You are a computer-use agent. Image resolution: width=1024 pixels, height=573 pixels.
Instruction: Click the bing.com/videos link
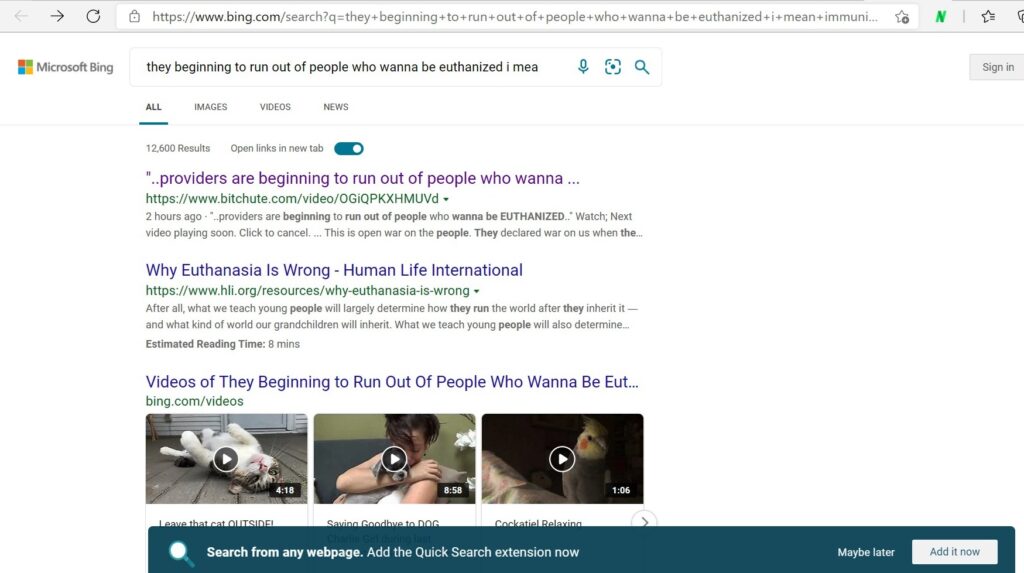point(195,401)
